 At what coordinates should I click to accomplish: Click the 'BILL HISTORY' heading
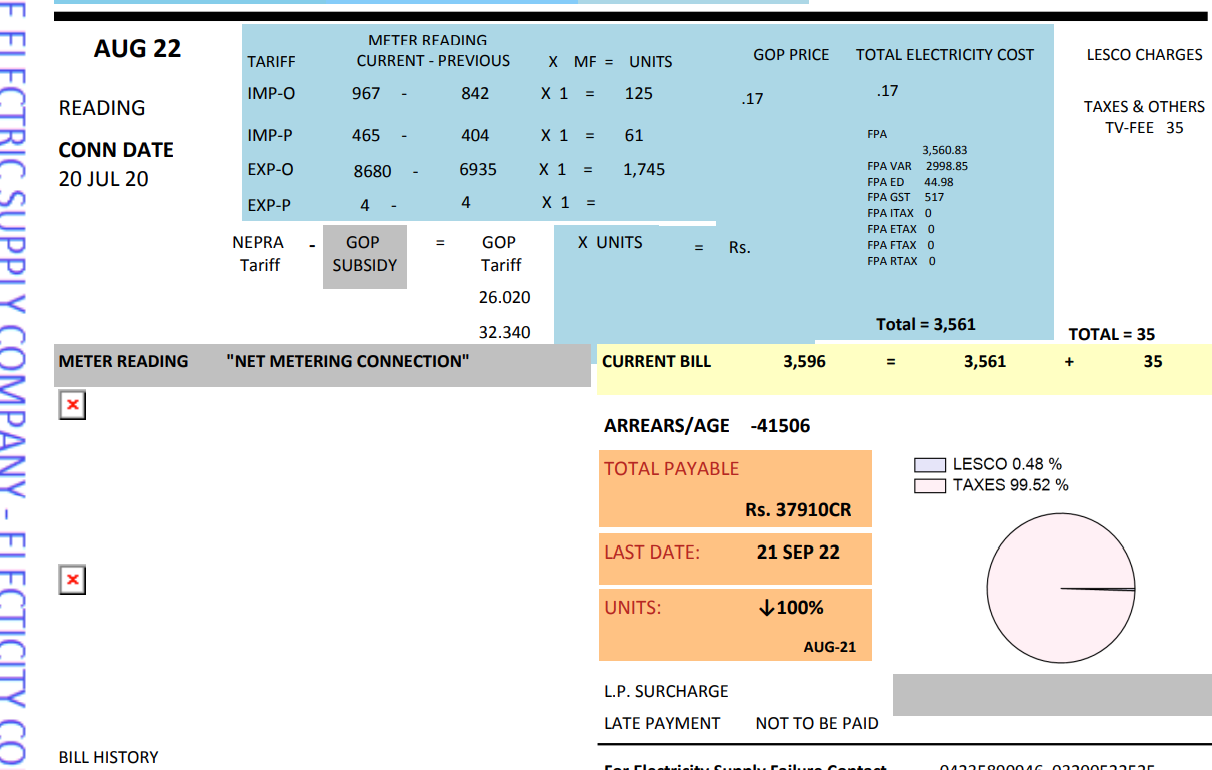[108, 757]
